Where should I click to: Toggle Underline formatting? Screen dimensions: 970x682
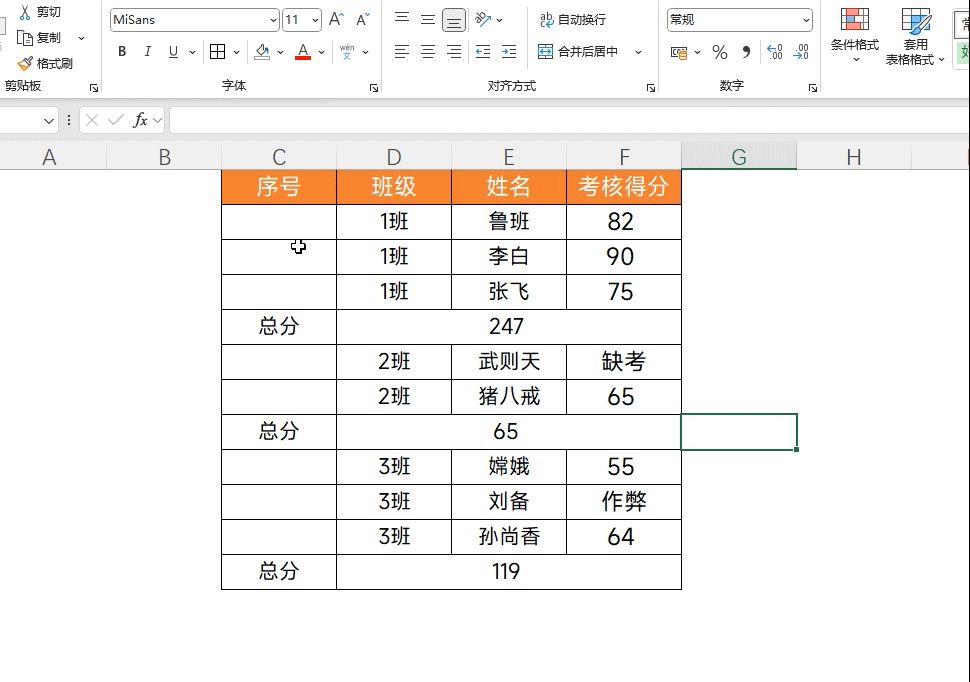coord(173,52)
